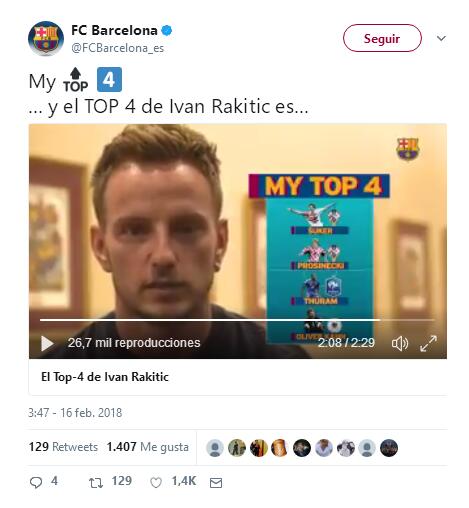This screenshot has height=508, width=469.
Task: Open the tweet timestamp 16 feb. 2018
Action: pyautogui.click(x=75, y=413)
